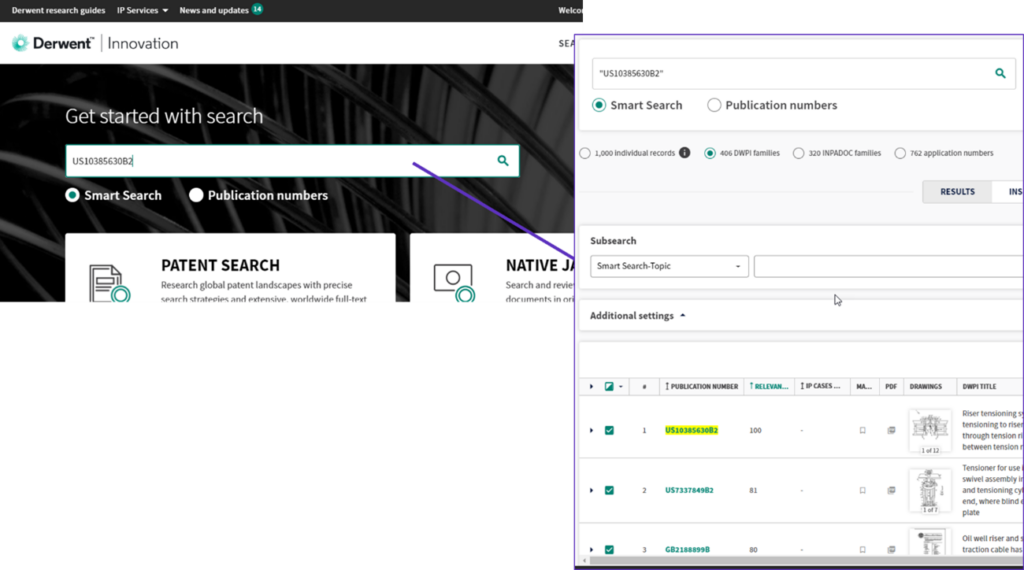Screen dimensions: 1024x570
Task: Open the Smart Search-Topic subsearch dropdown
Action: (669, 266)
